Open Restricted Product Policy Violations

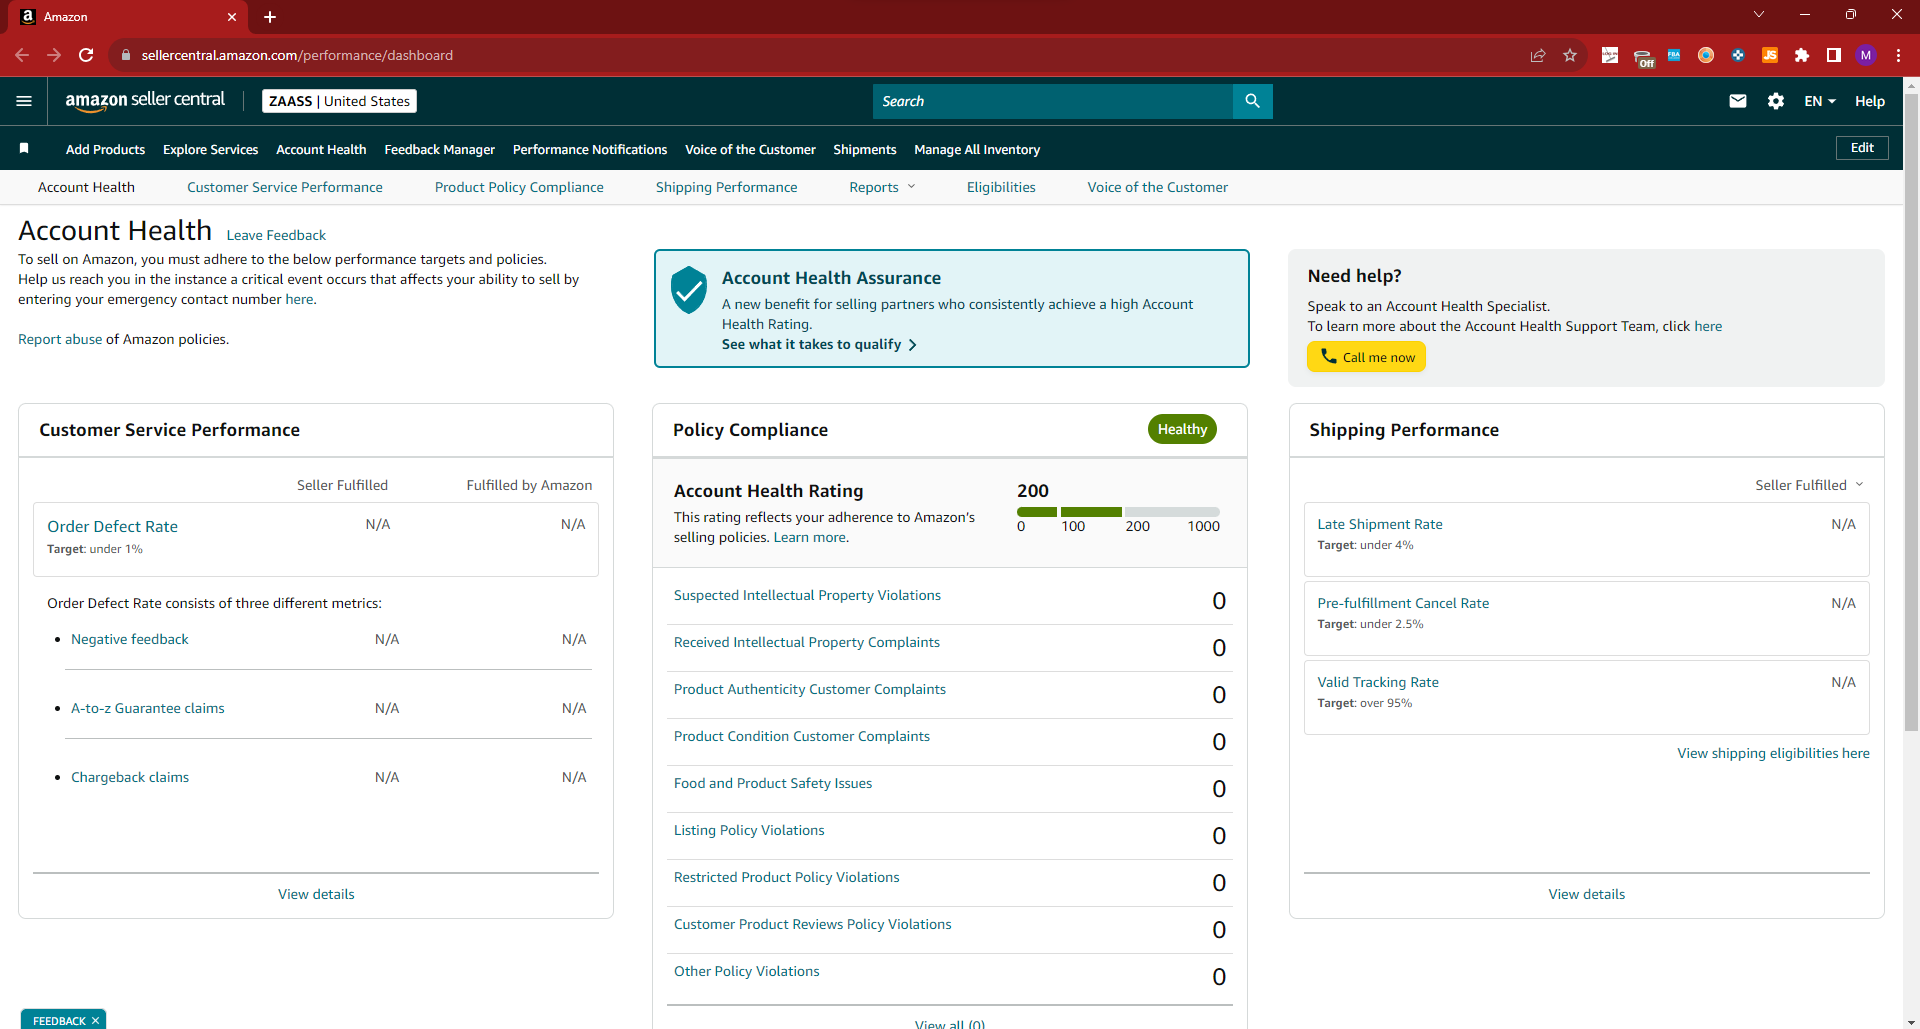click(x=786, y=877)
